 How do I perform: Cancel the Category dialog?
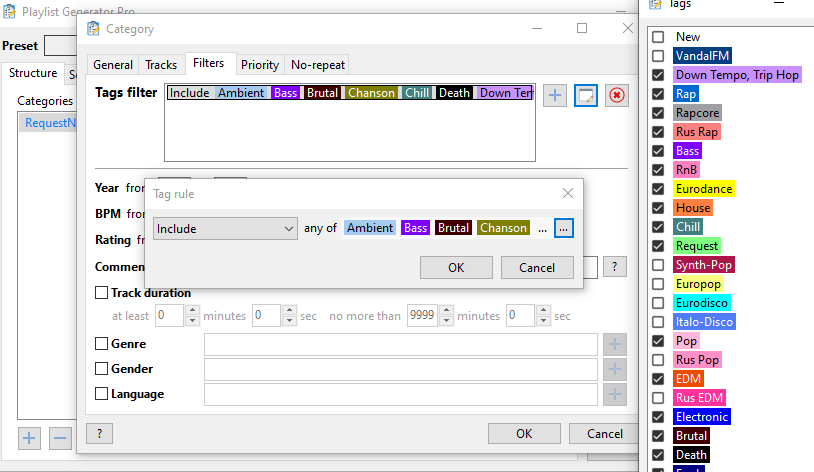point(604,434)
